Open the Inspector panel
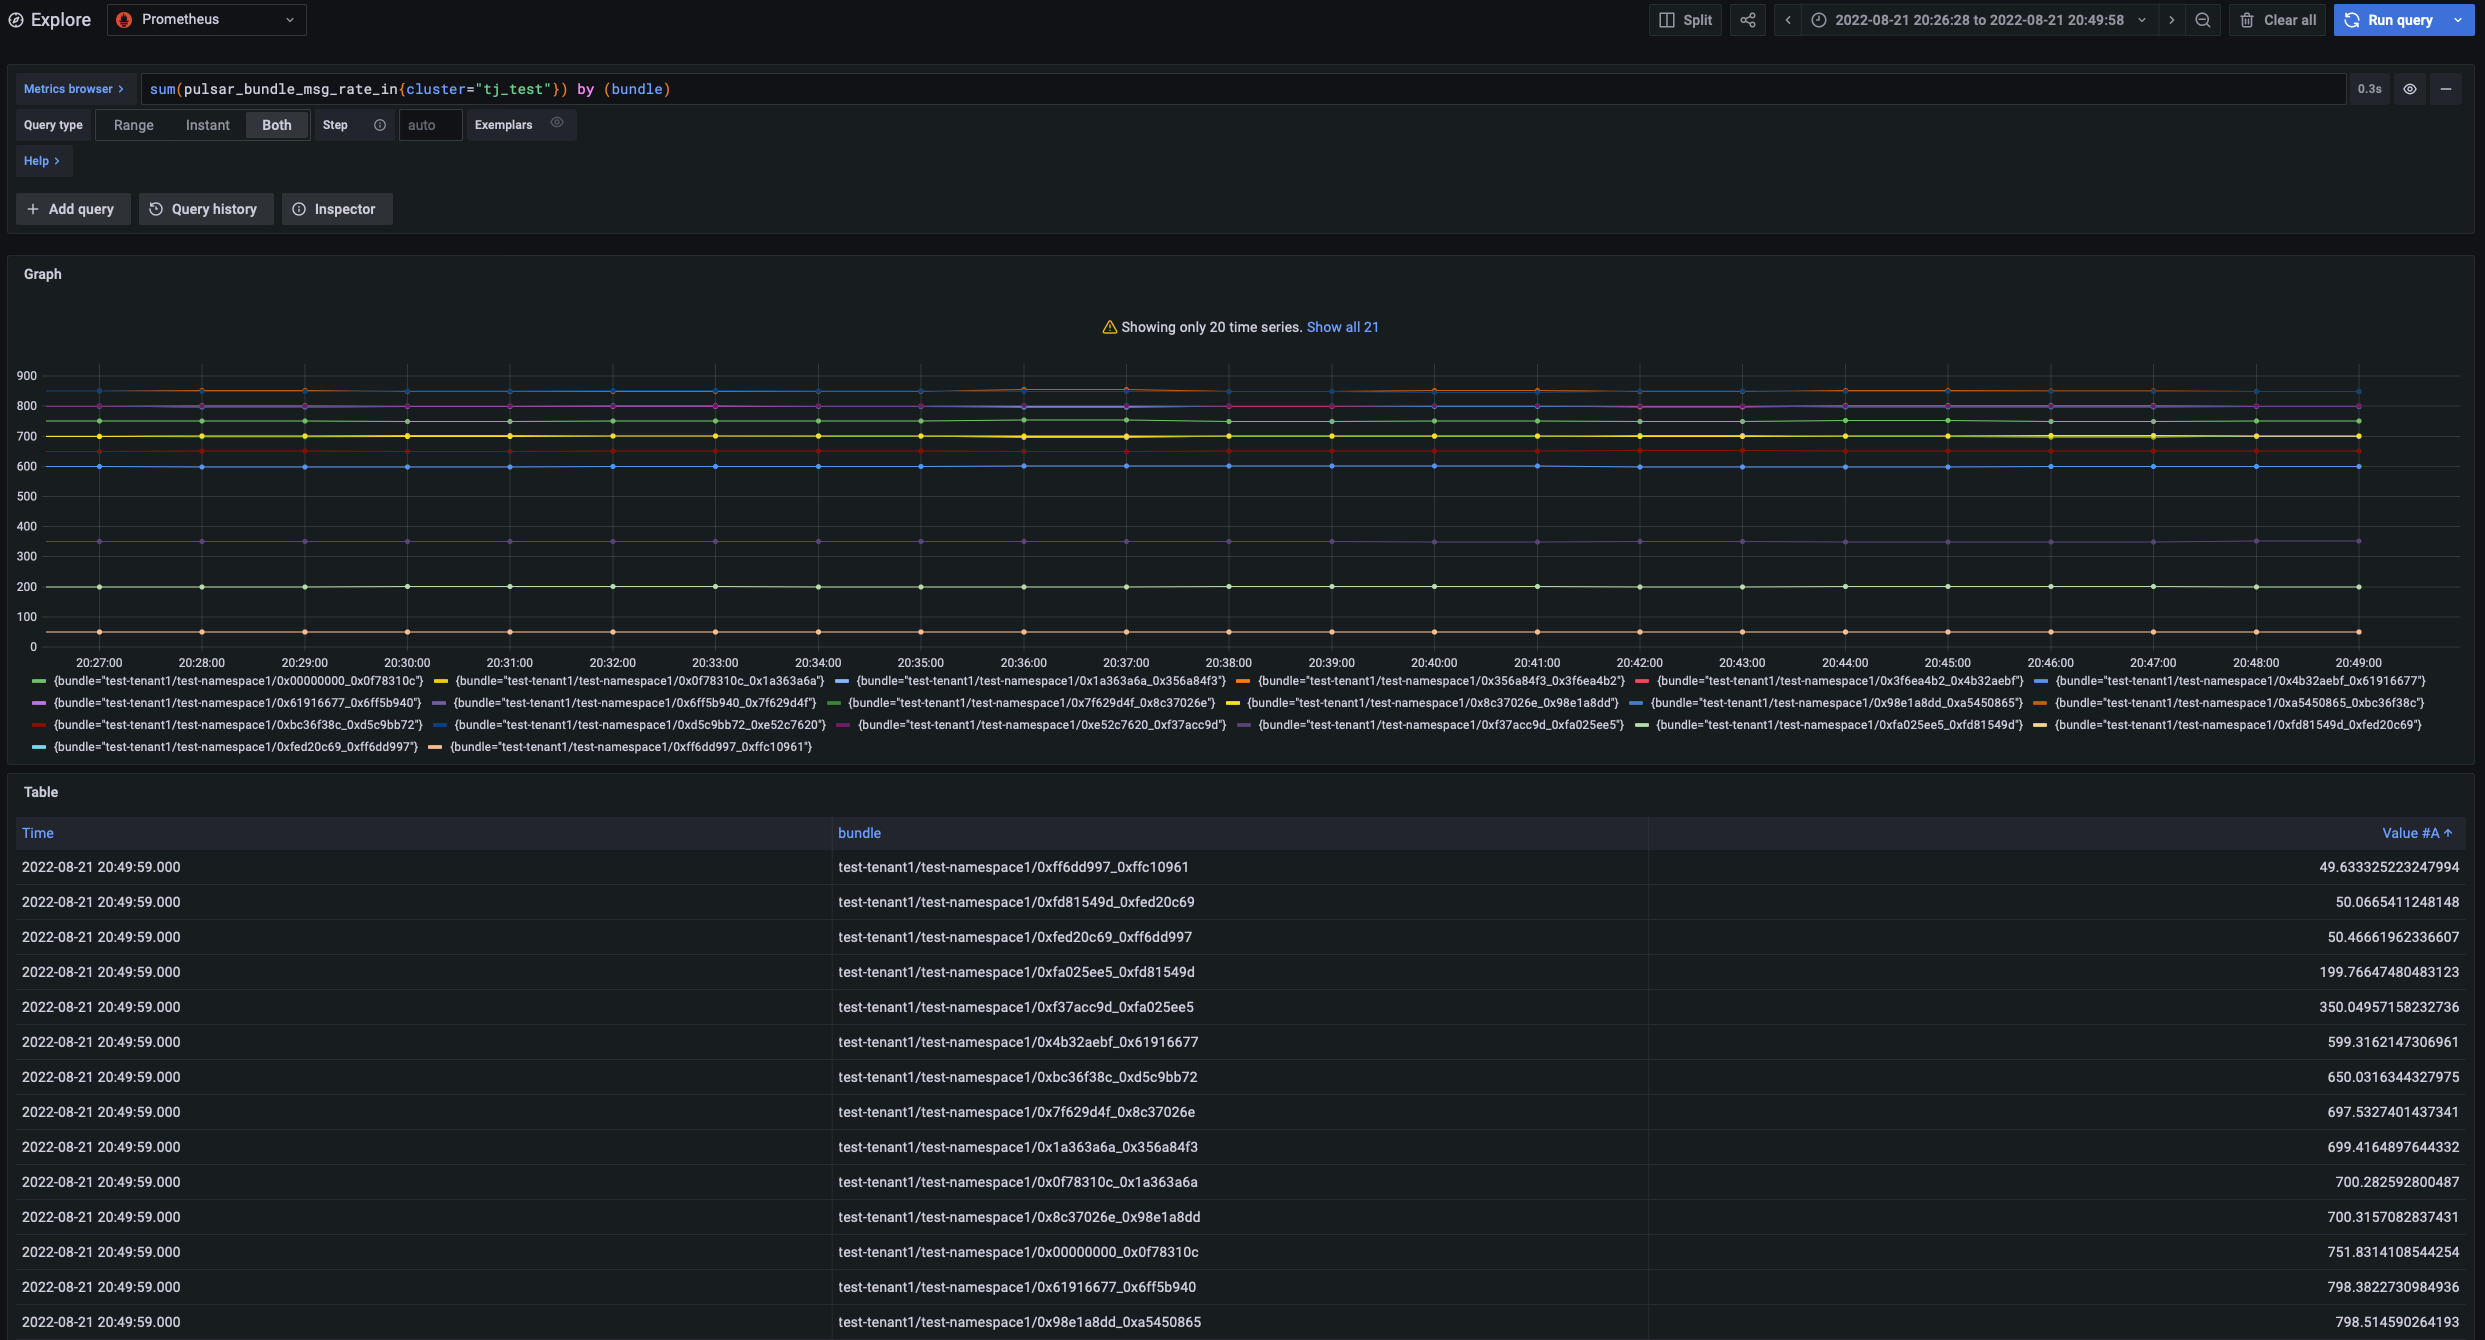The image size is (2485, 1340). pyautogui.click(x=336, y=209)
